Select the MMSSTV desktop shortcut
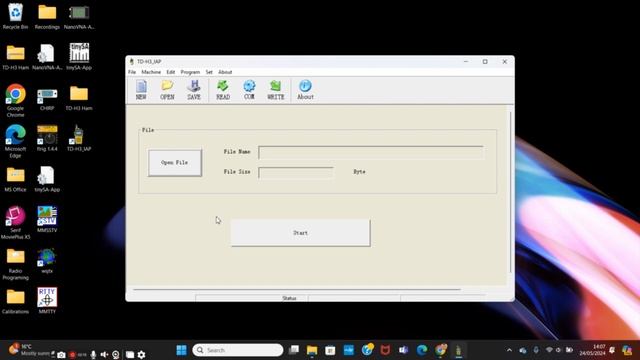 pyautogui.click(x=47, y=219)
